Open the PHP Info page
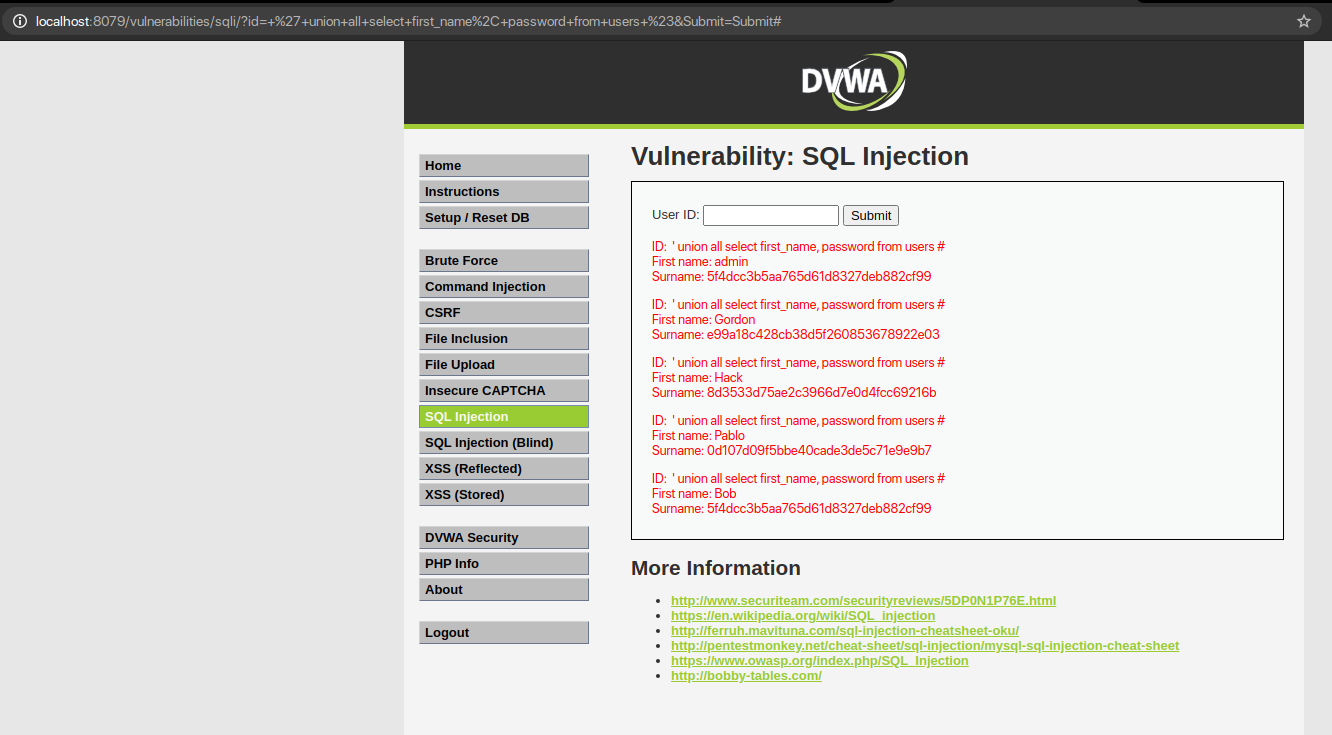 click(504, 564)
